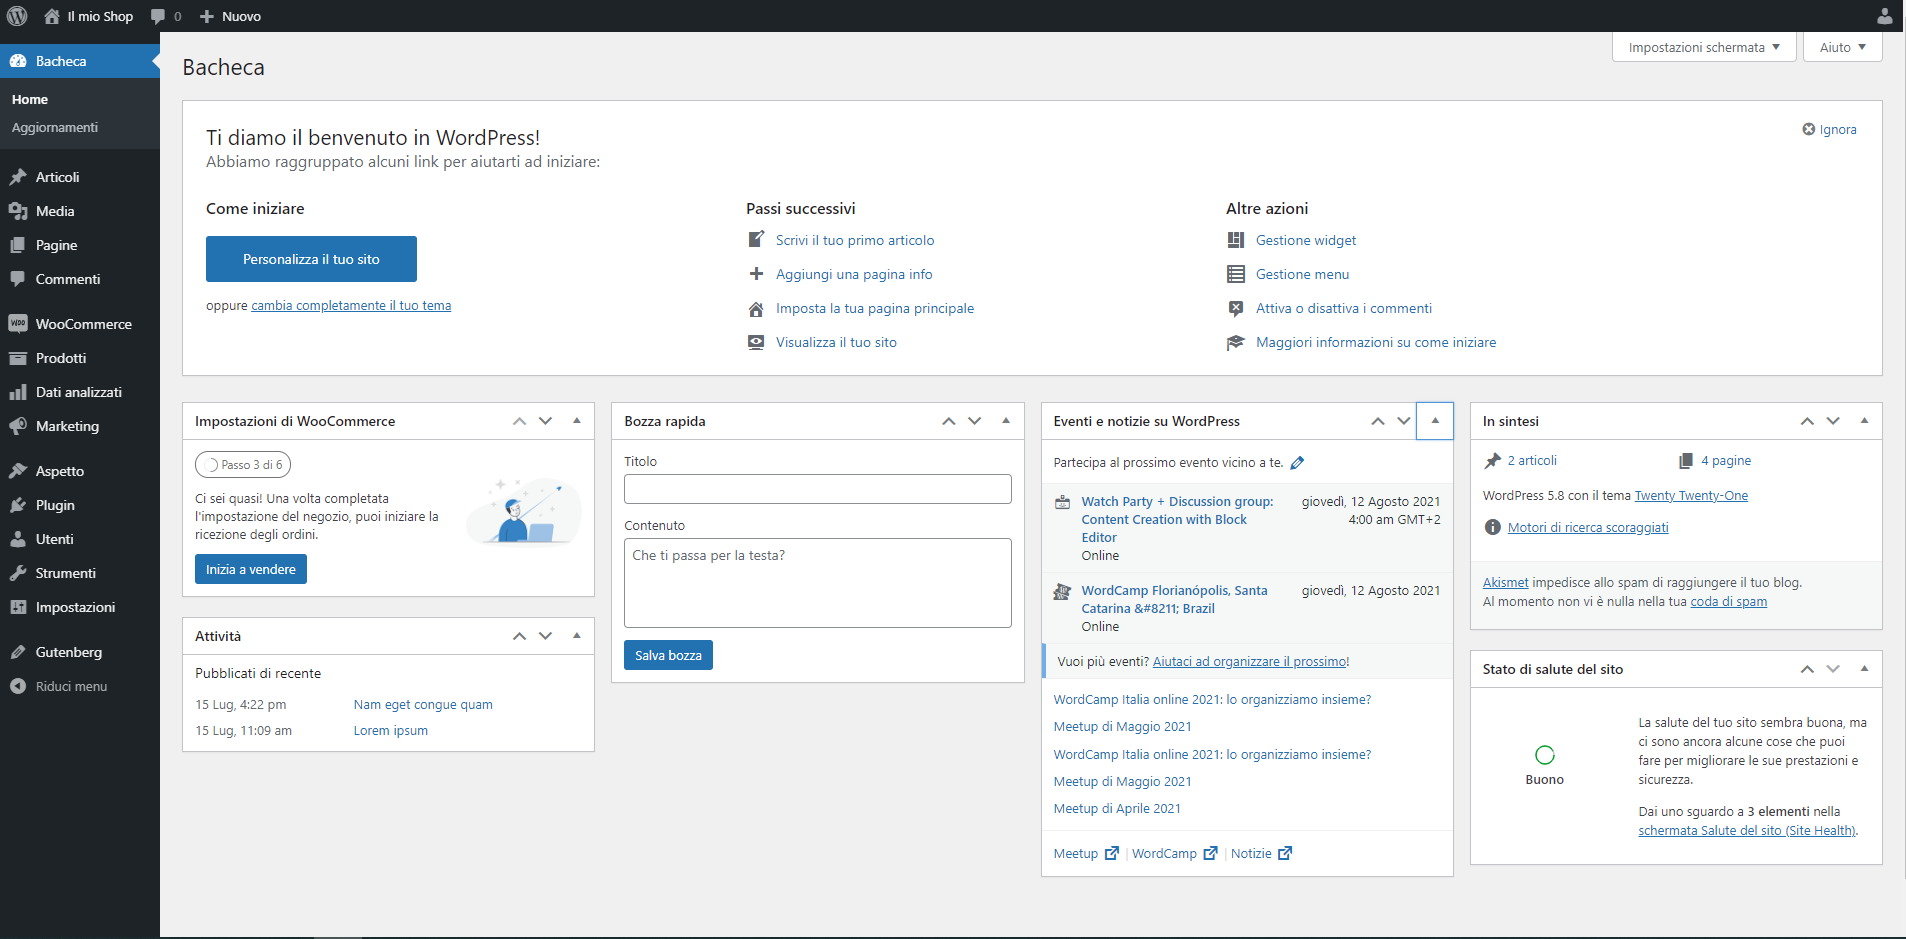Expand the Aiuto dropdown
The width and height of the screenshot is (1906, 939).
1841,46
